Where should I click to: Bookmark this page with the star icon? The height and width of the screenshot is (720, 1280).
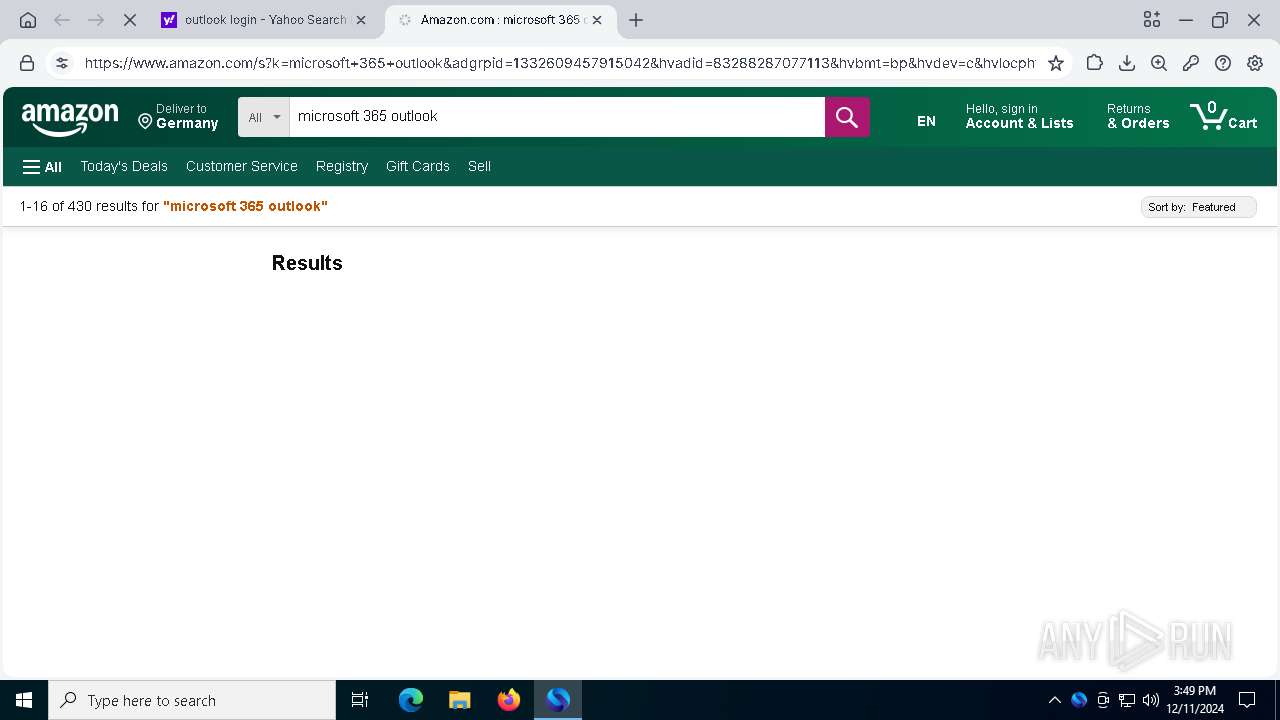[1056, 63]
